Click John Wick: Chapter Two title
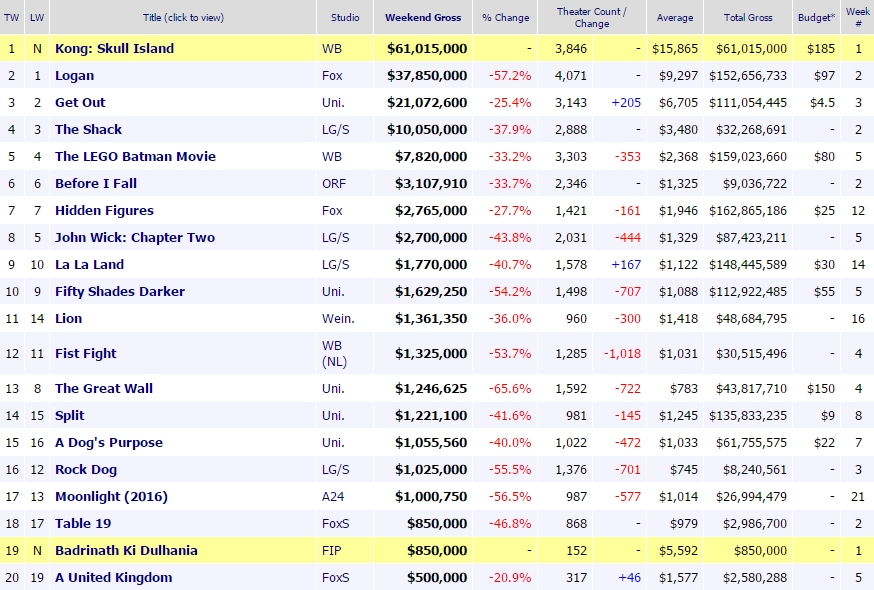The width and height of the screenshot is (874, 590). tap(134, 238)
